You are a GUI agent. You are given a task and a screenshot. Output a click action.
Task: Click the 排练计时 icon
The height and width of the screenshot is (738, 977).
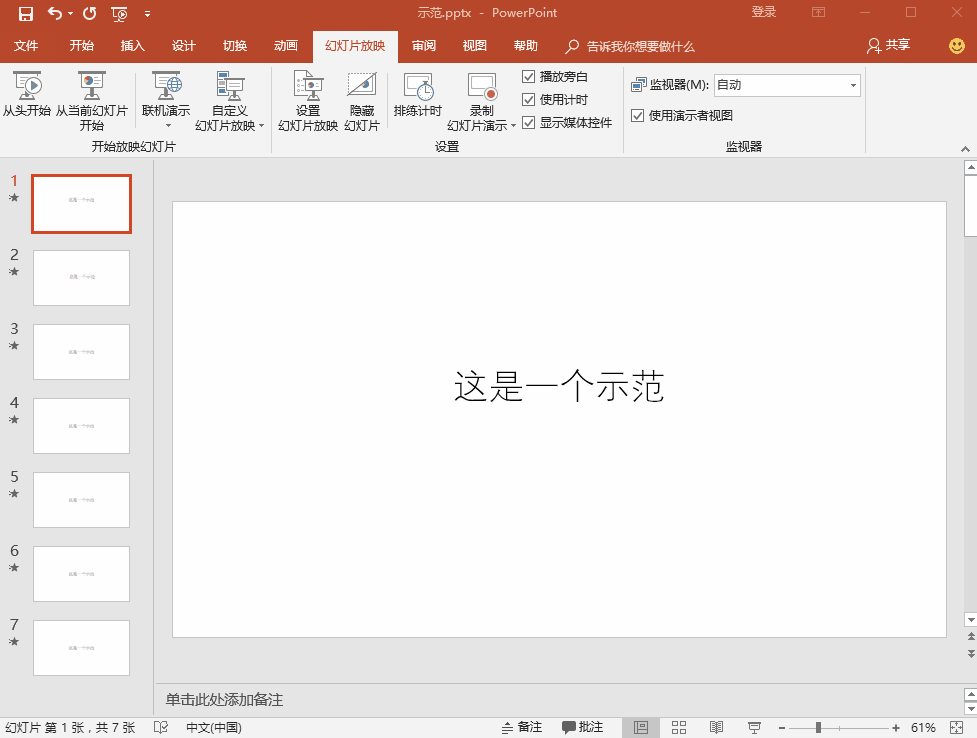point(417,87)
